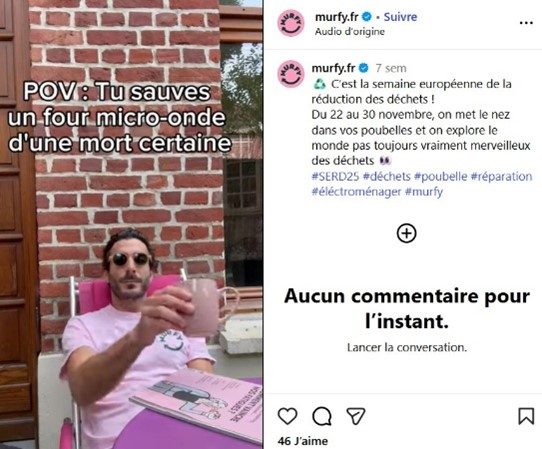Open the #poubelle hashtag
Viewport: 542px width, 449px height.
click(441, 176)
